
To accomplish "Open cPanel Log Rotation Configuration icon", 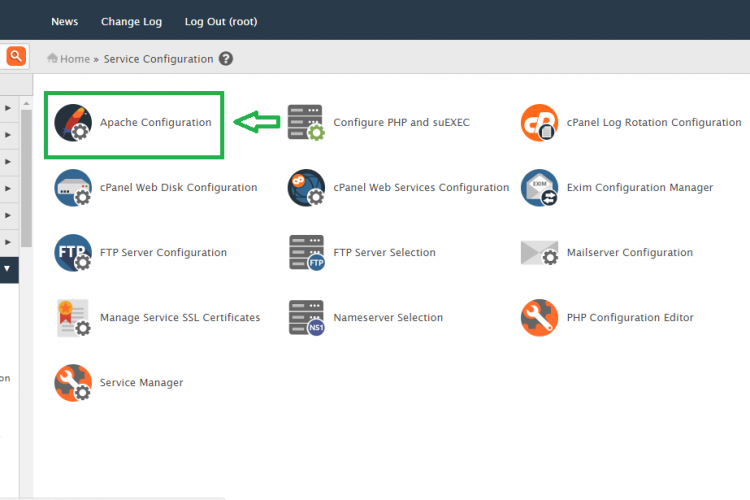I will click(540, 122).
